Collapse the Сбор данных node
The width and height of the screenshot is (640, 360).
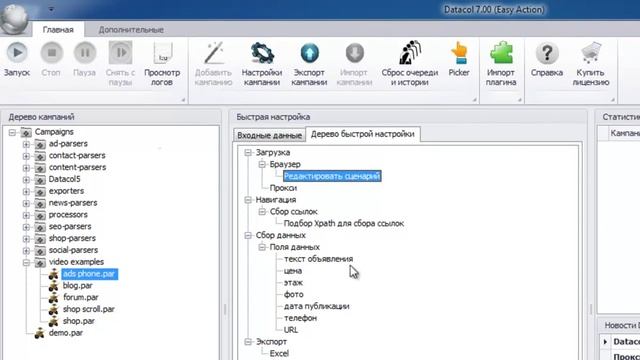[x=248, y=236]
